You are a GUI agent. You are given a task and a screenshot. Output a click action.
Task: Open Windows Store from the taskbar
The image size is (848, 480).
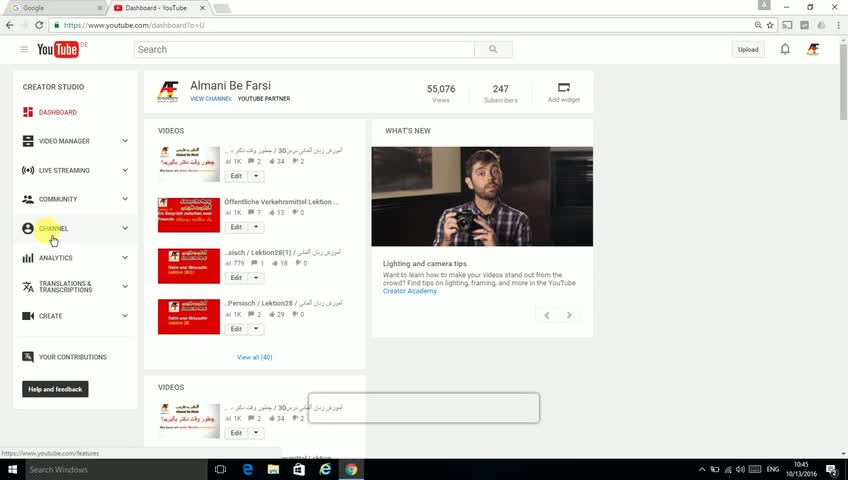click(299, 469)
